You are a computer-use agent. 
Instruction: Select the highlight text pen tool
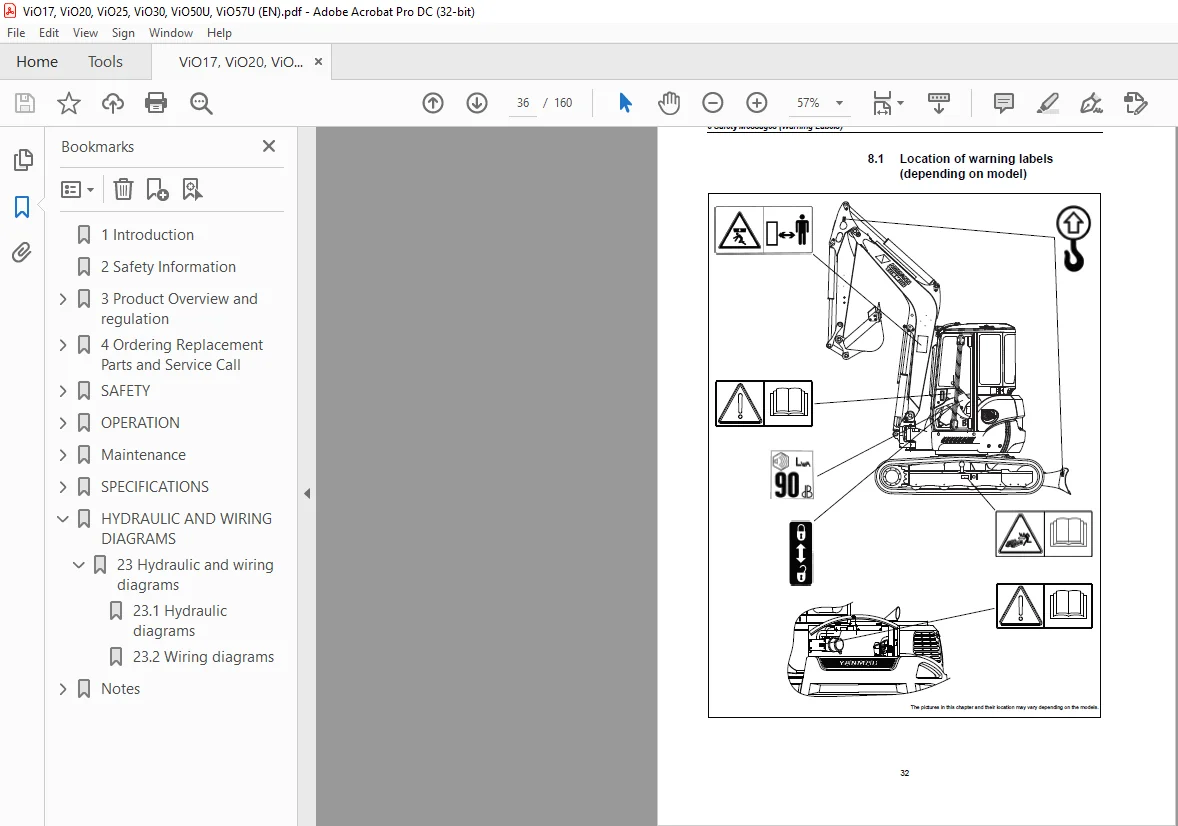[x=1047, y=103]
